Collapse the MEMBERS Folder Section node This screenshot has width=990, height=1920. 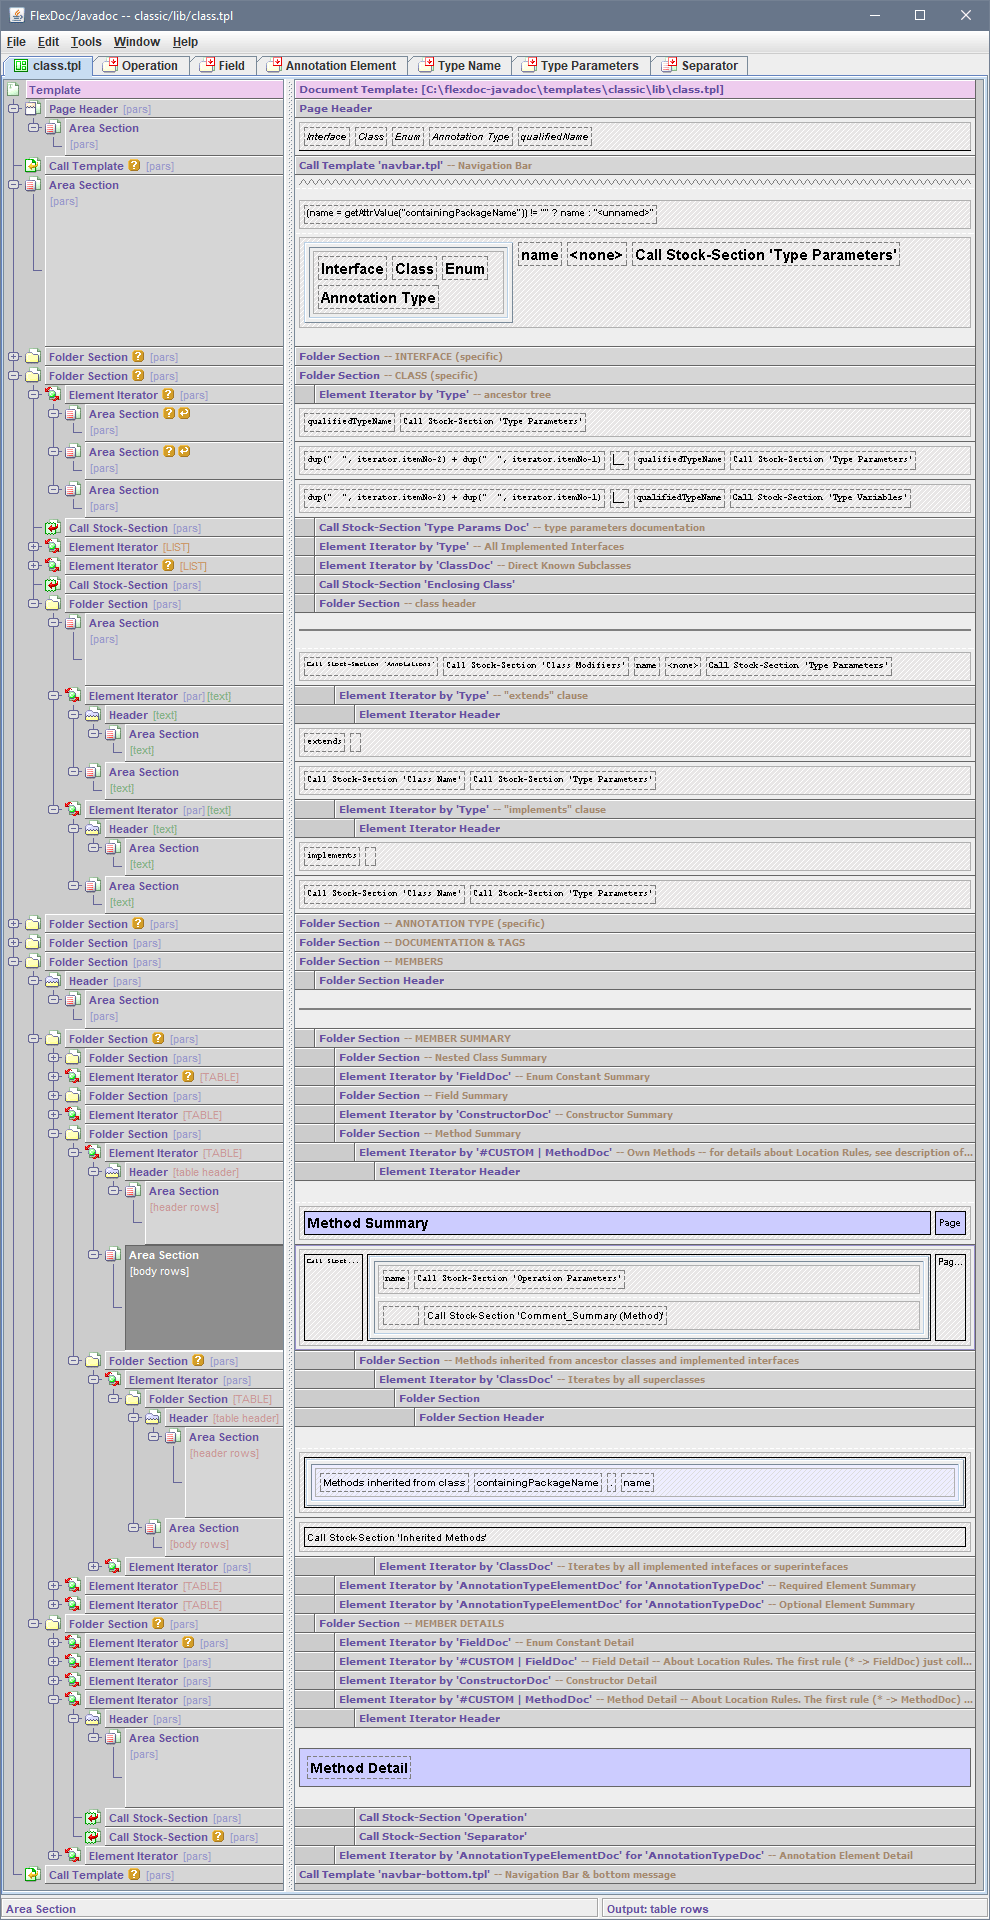tap(14, 962)
